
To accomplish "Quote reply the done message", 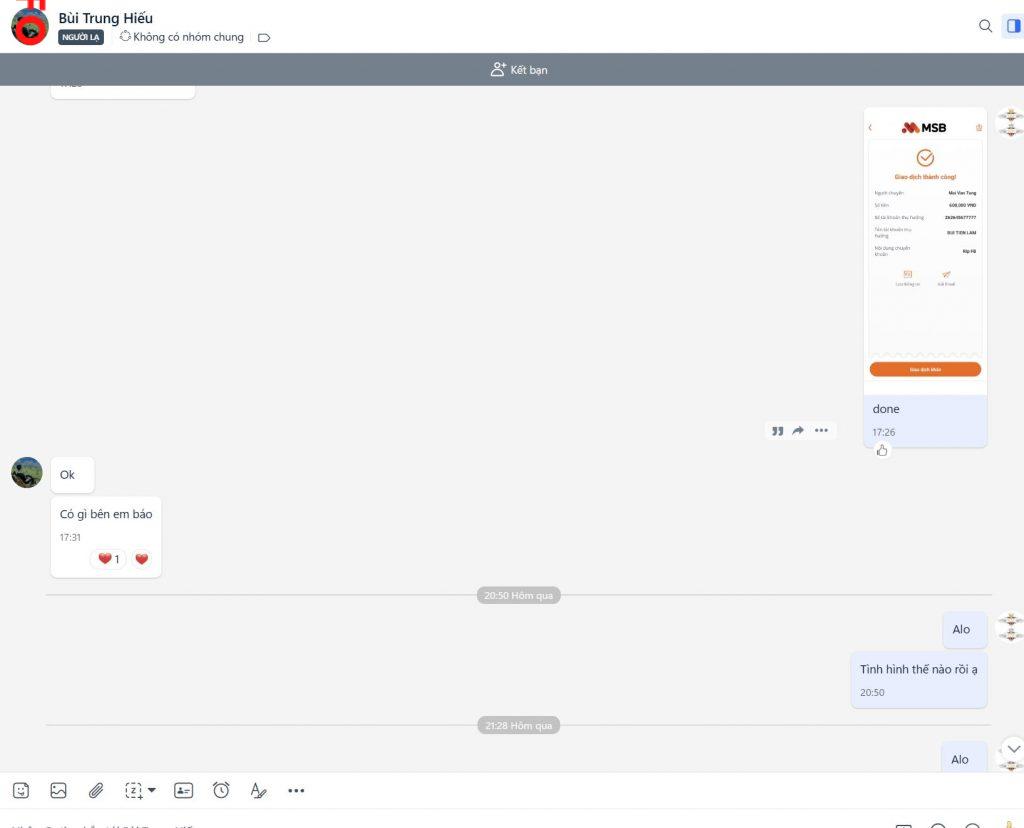I will pos(777,431).
